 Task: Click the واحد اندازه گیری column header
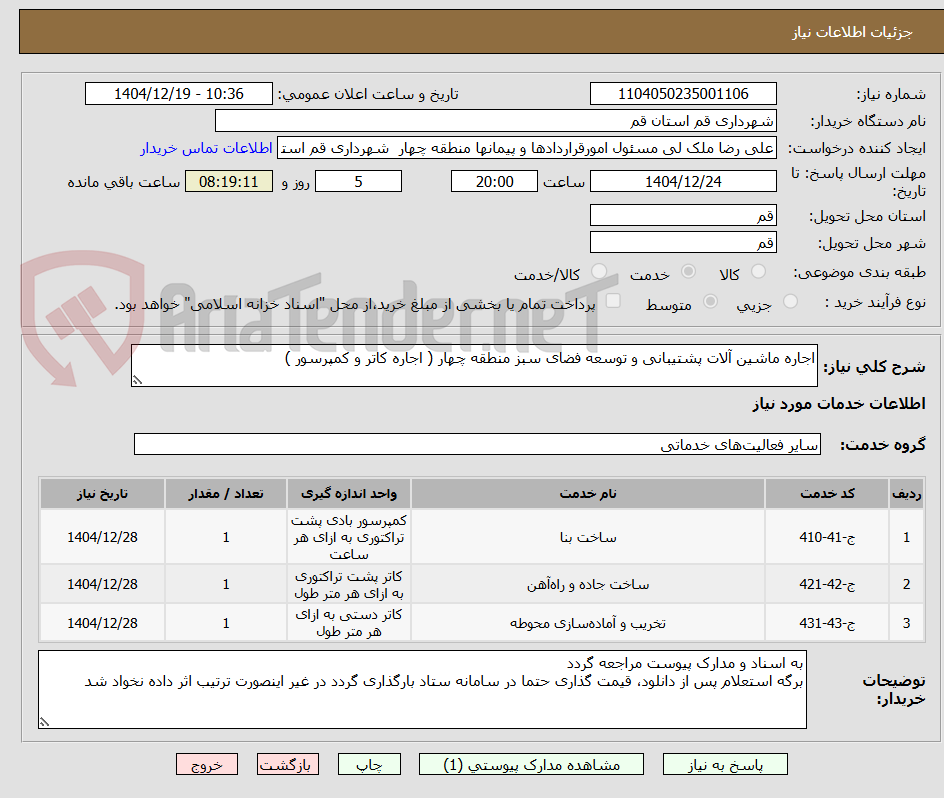tap(349, 494)
